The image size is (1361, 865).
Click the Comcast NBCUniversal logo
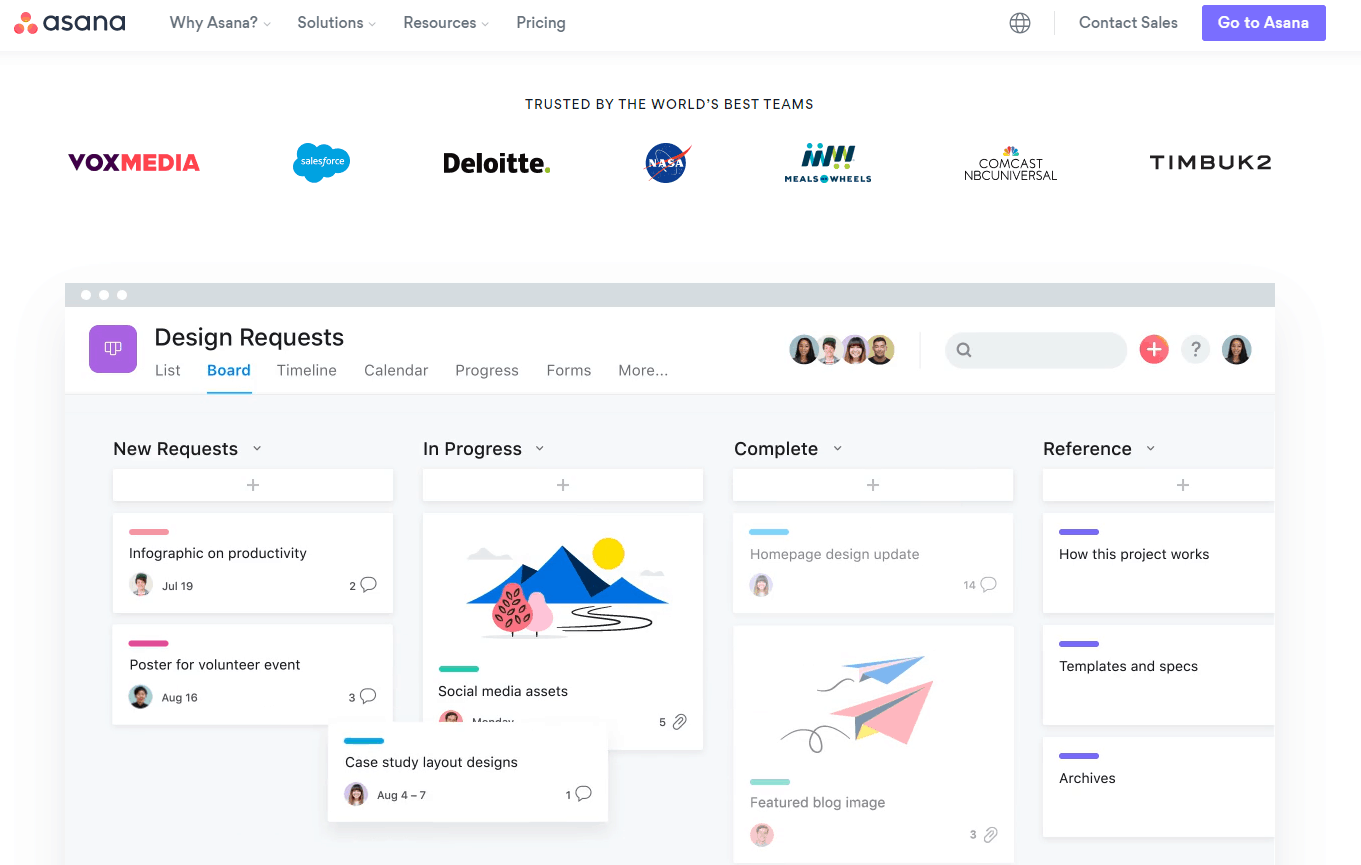tap(1010, 164)
